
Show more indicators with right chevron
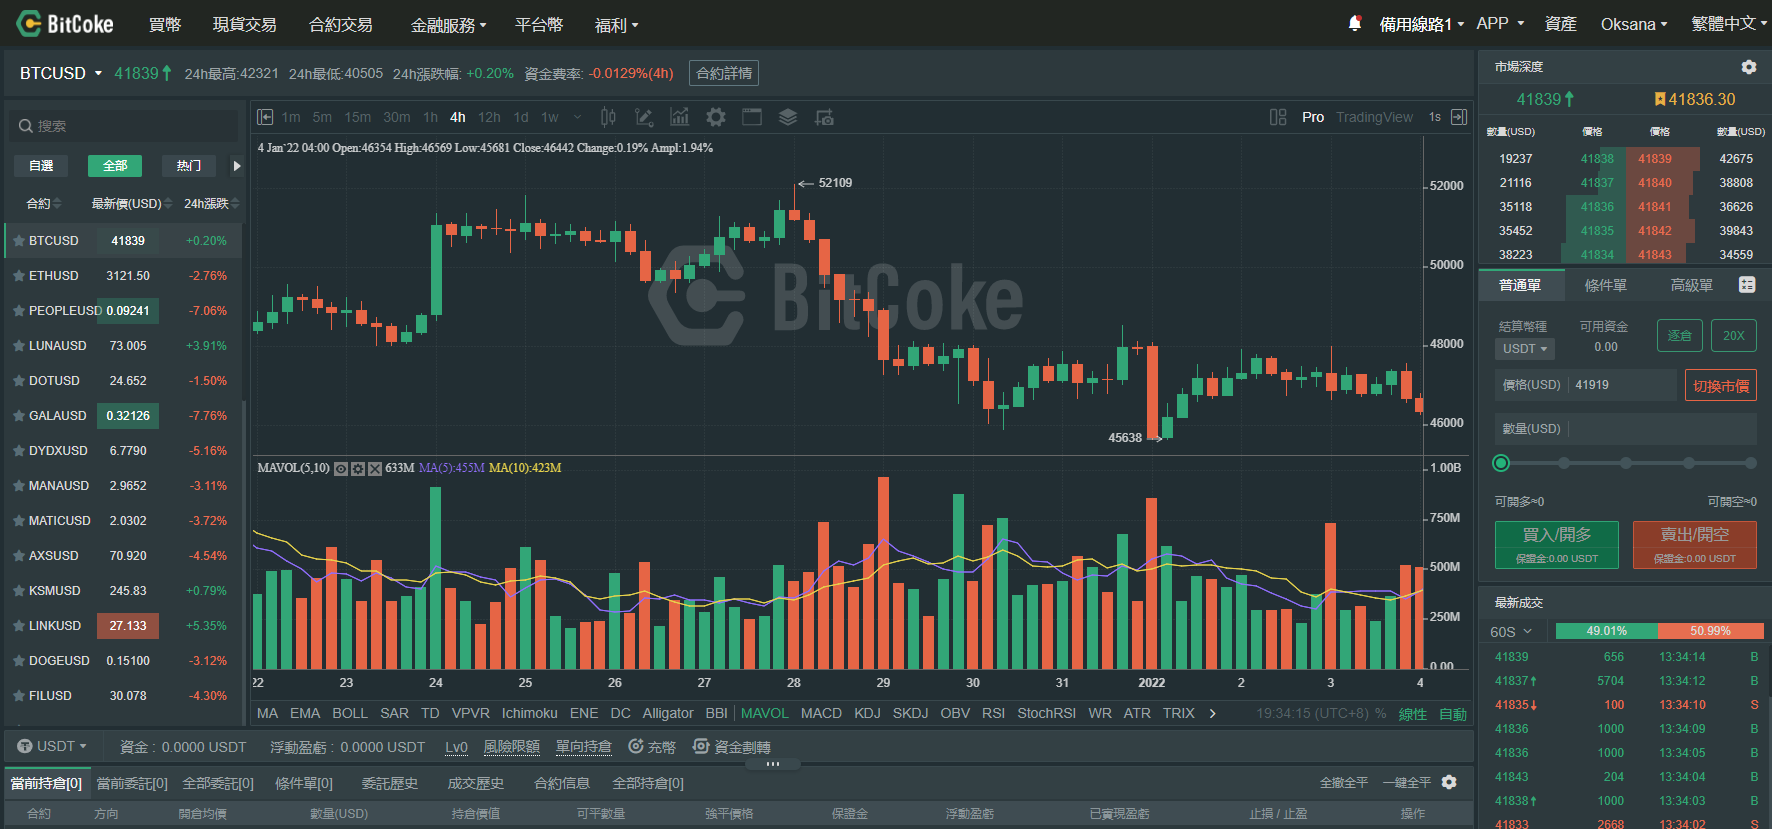pos(1213,713)
